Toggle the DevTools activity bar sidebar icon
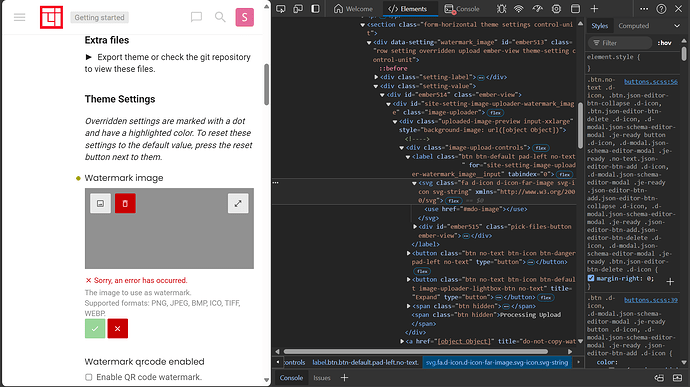The width and height of the screenshot is (690, 387). click(315, 9)
